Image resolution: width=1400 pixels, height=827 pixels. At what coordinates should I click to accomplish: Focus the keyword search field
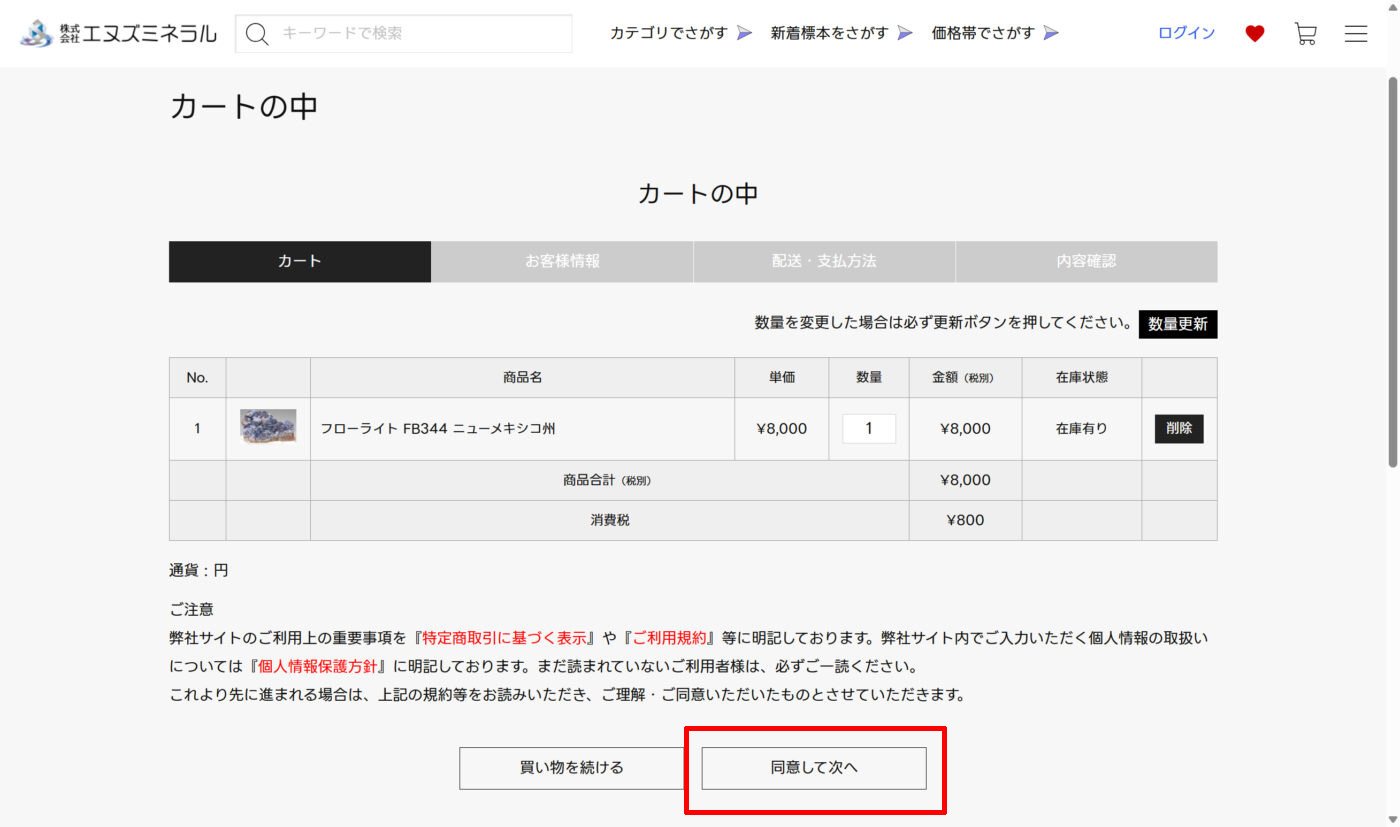420,33
